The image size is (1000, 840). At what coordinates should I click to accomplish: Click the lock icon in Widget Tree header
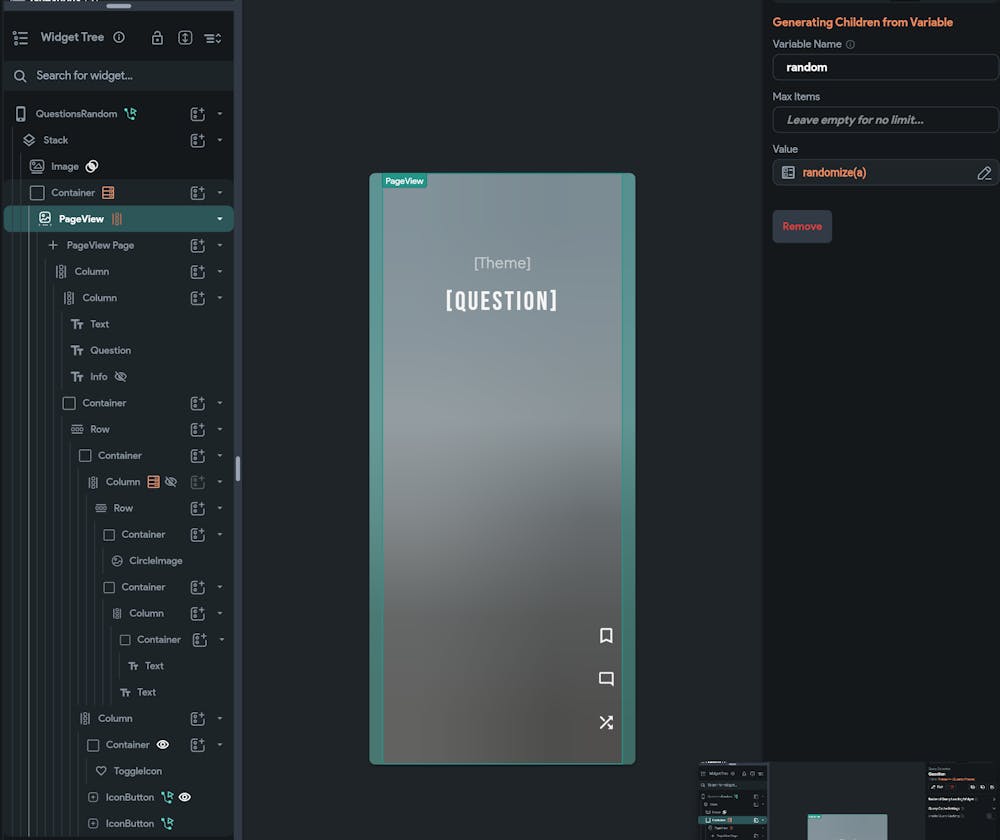coord(157,38)
